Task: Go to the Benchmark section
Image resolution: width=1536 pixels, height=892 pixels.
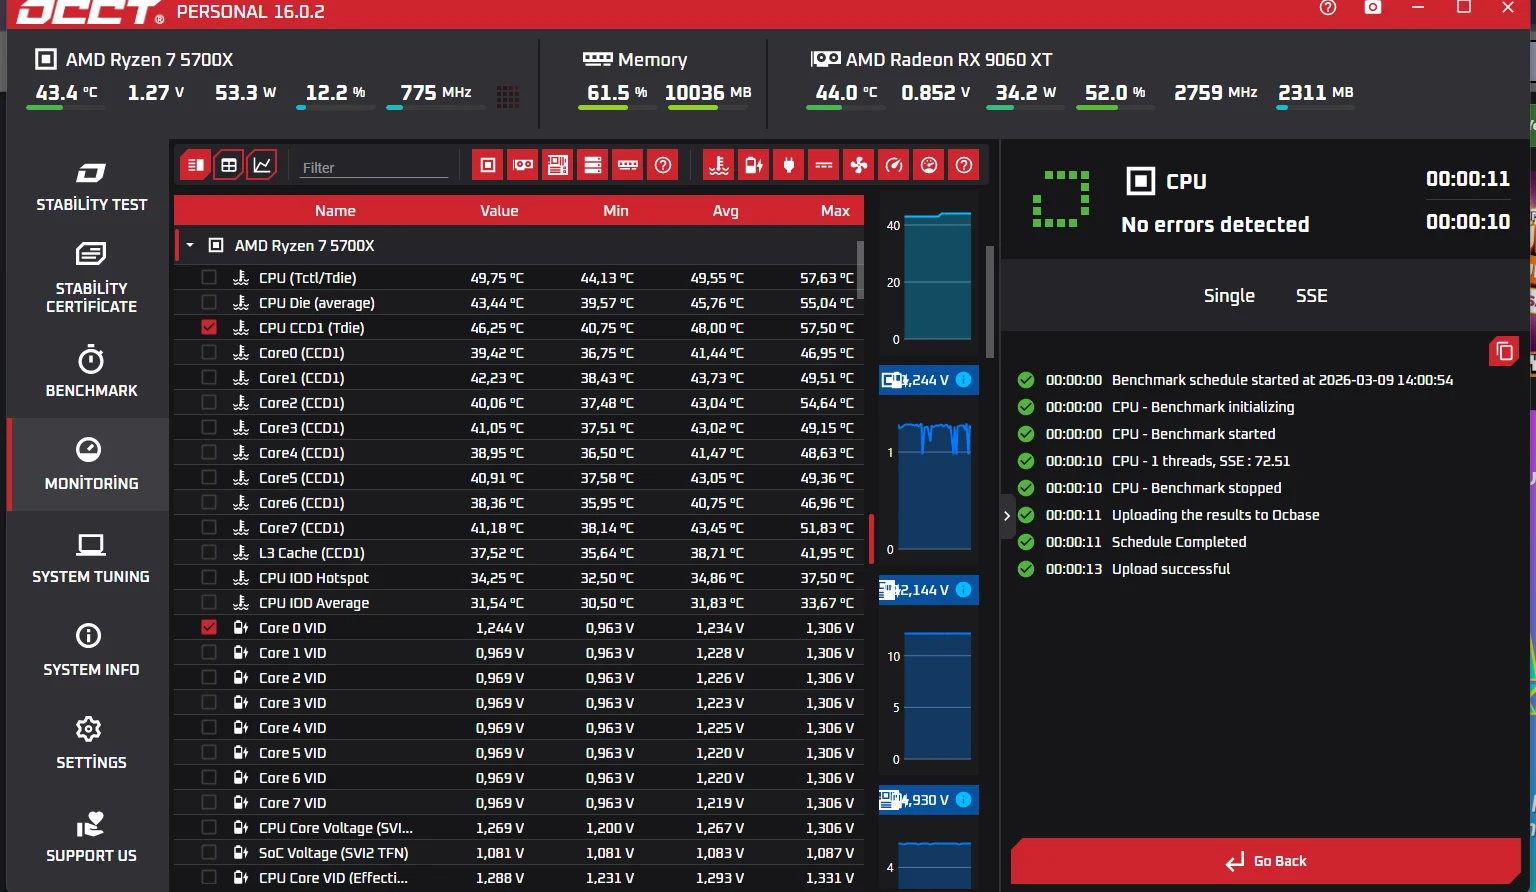Action: coord(91,372)
